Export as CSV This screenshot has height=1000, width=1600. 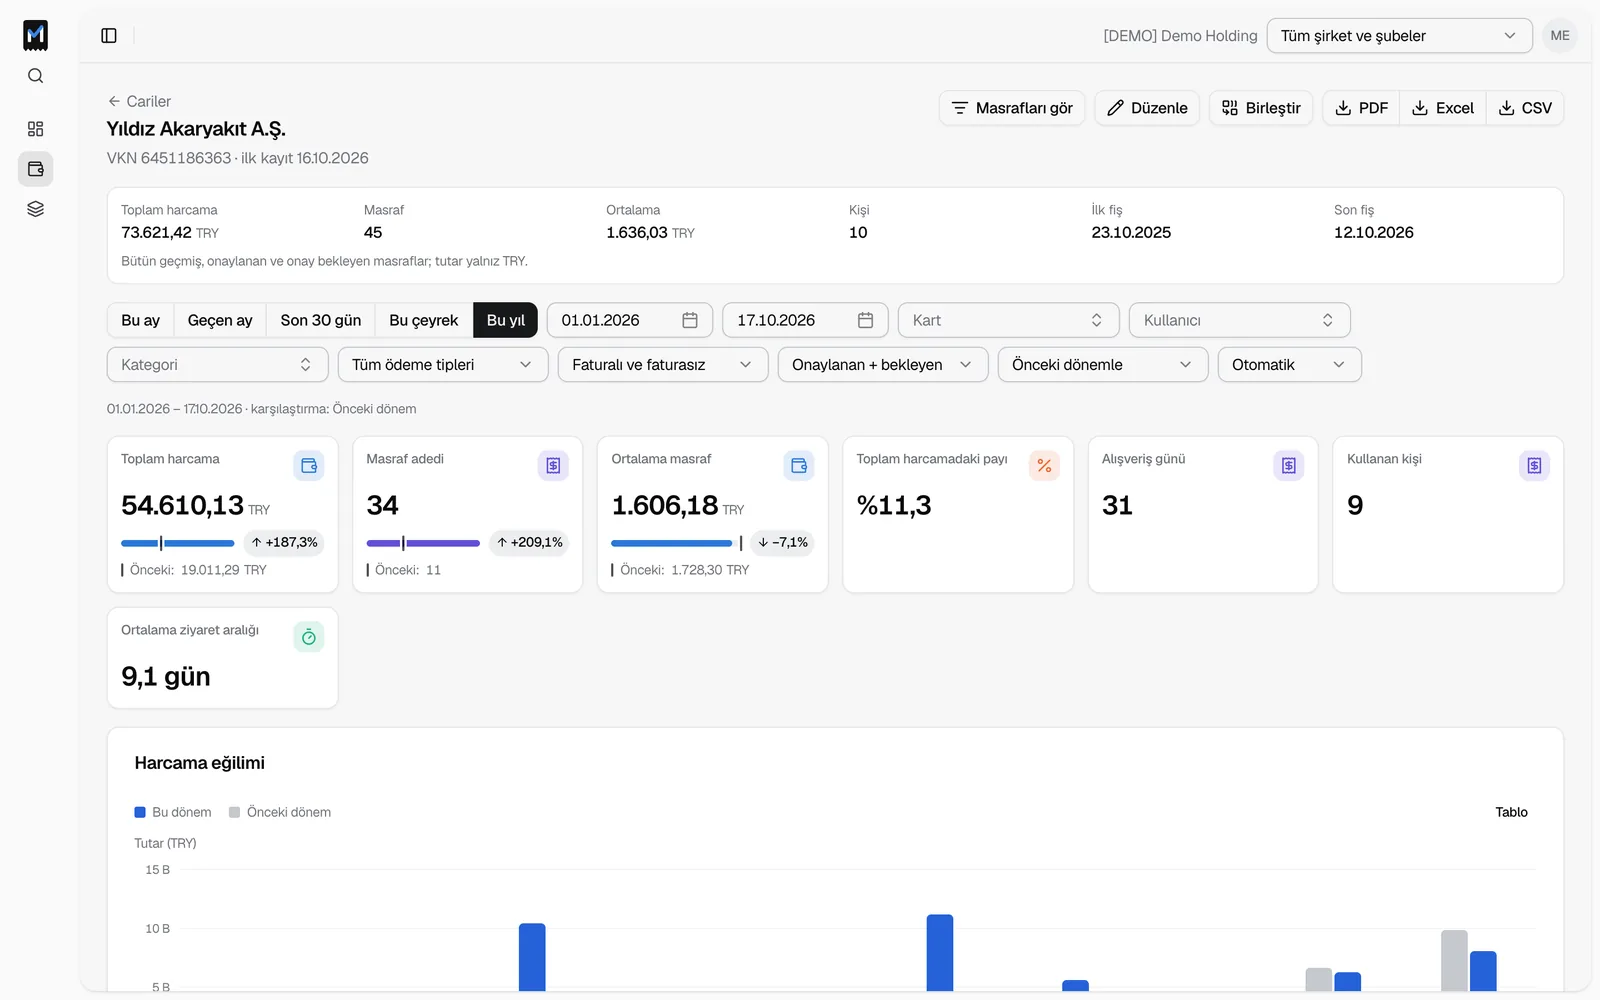[x=1525, y=108]
